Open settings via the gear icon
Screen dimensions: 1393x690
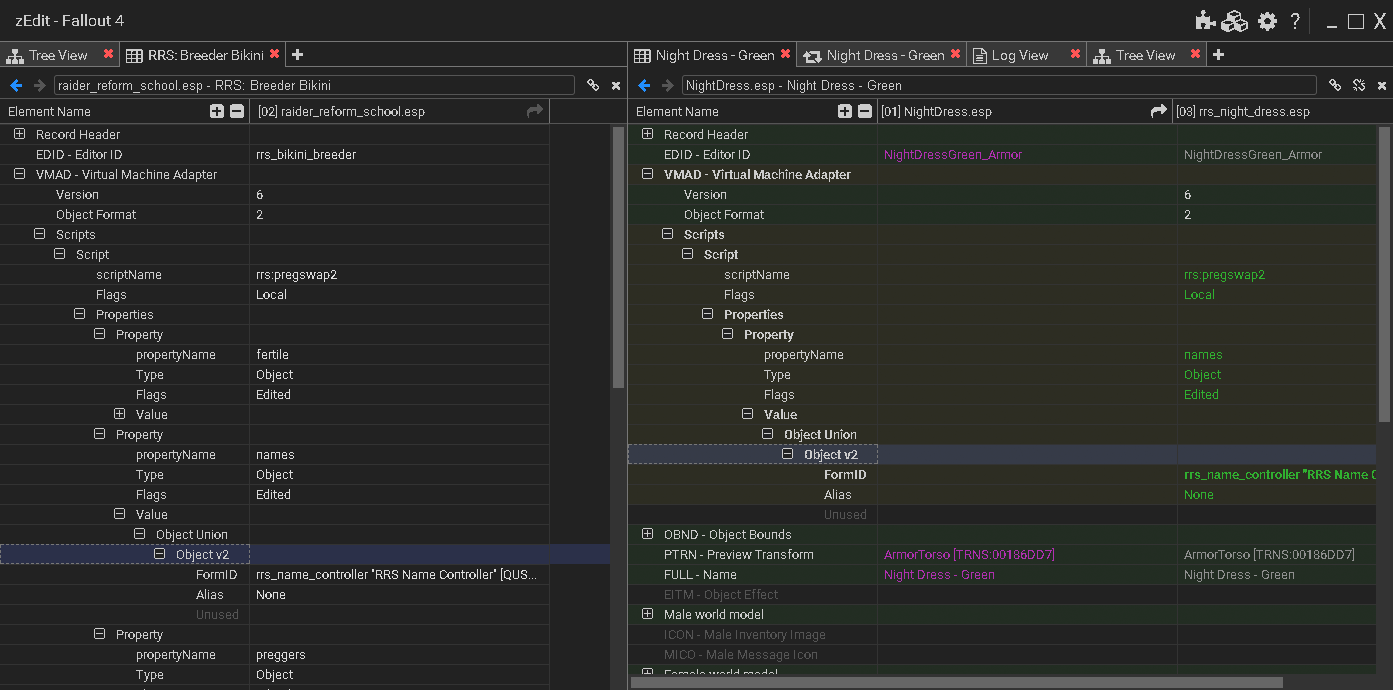tap(1267, 21)
